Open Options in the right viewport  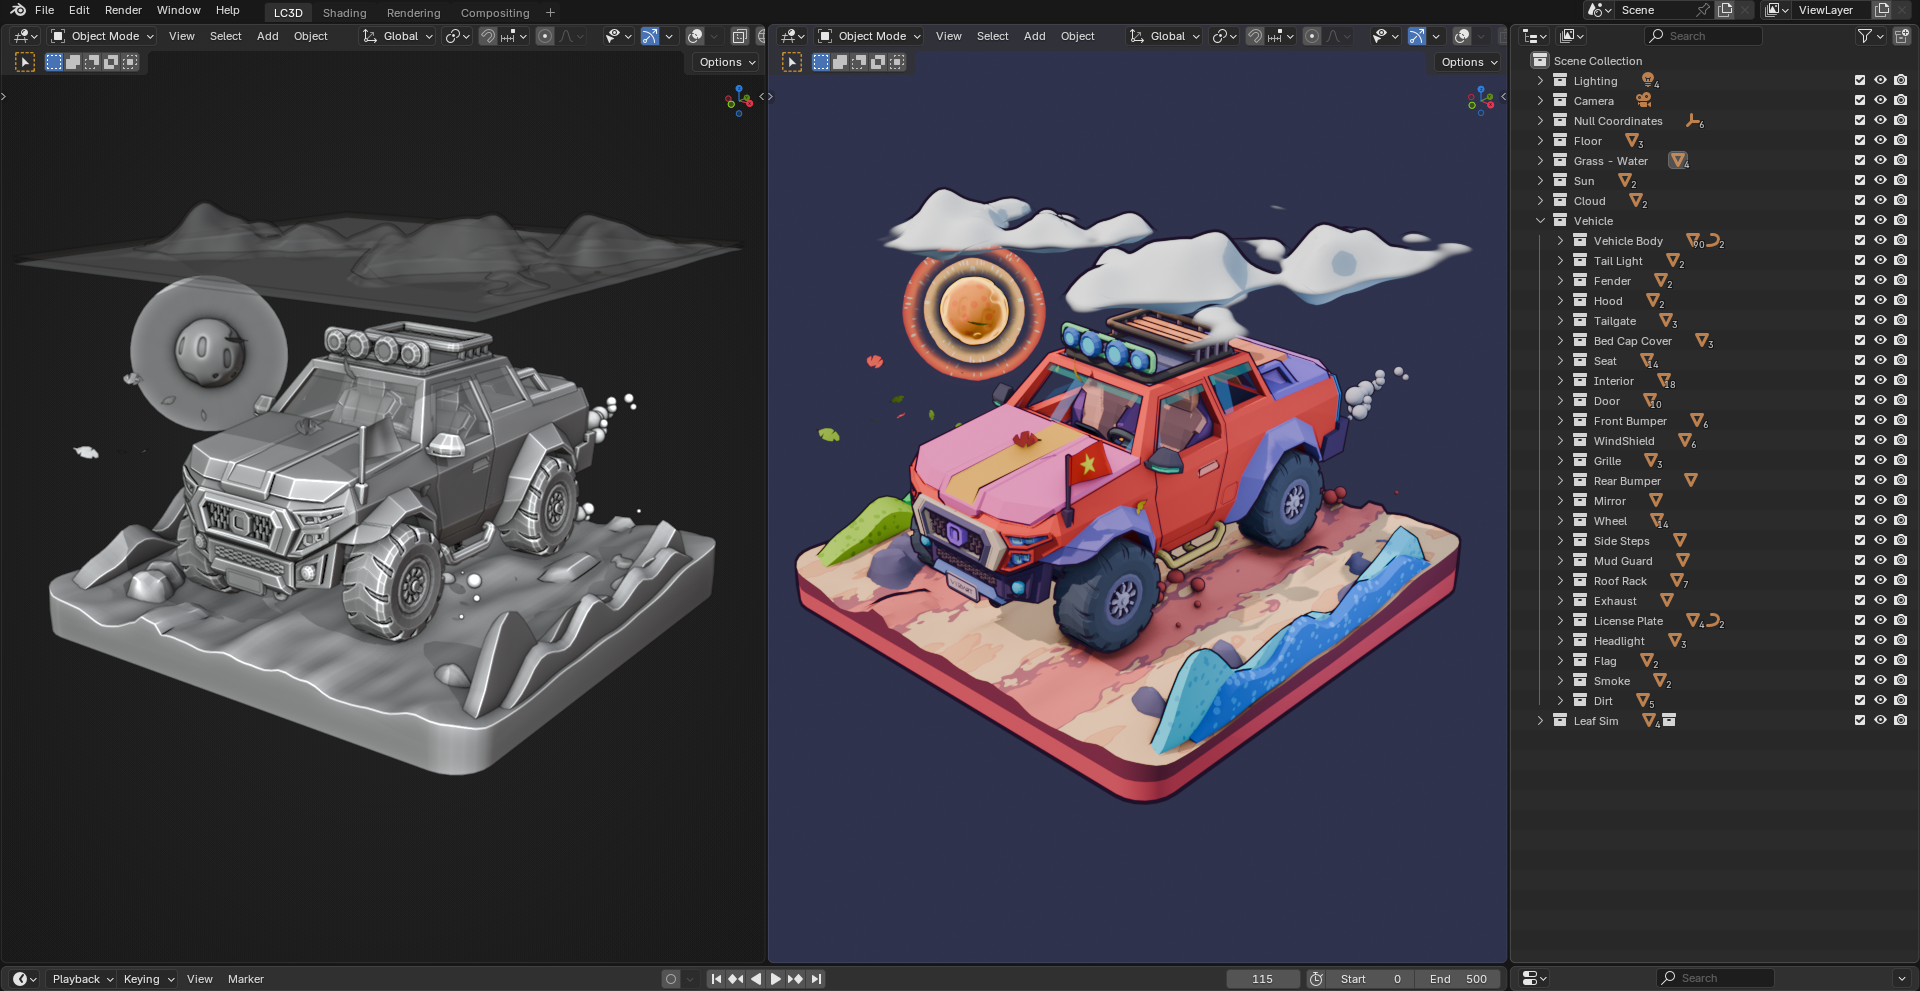[1468, 62]
